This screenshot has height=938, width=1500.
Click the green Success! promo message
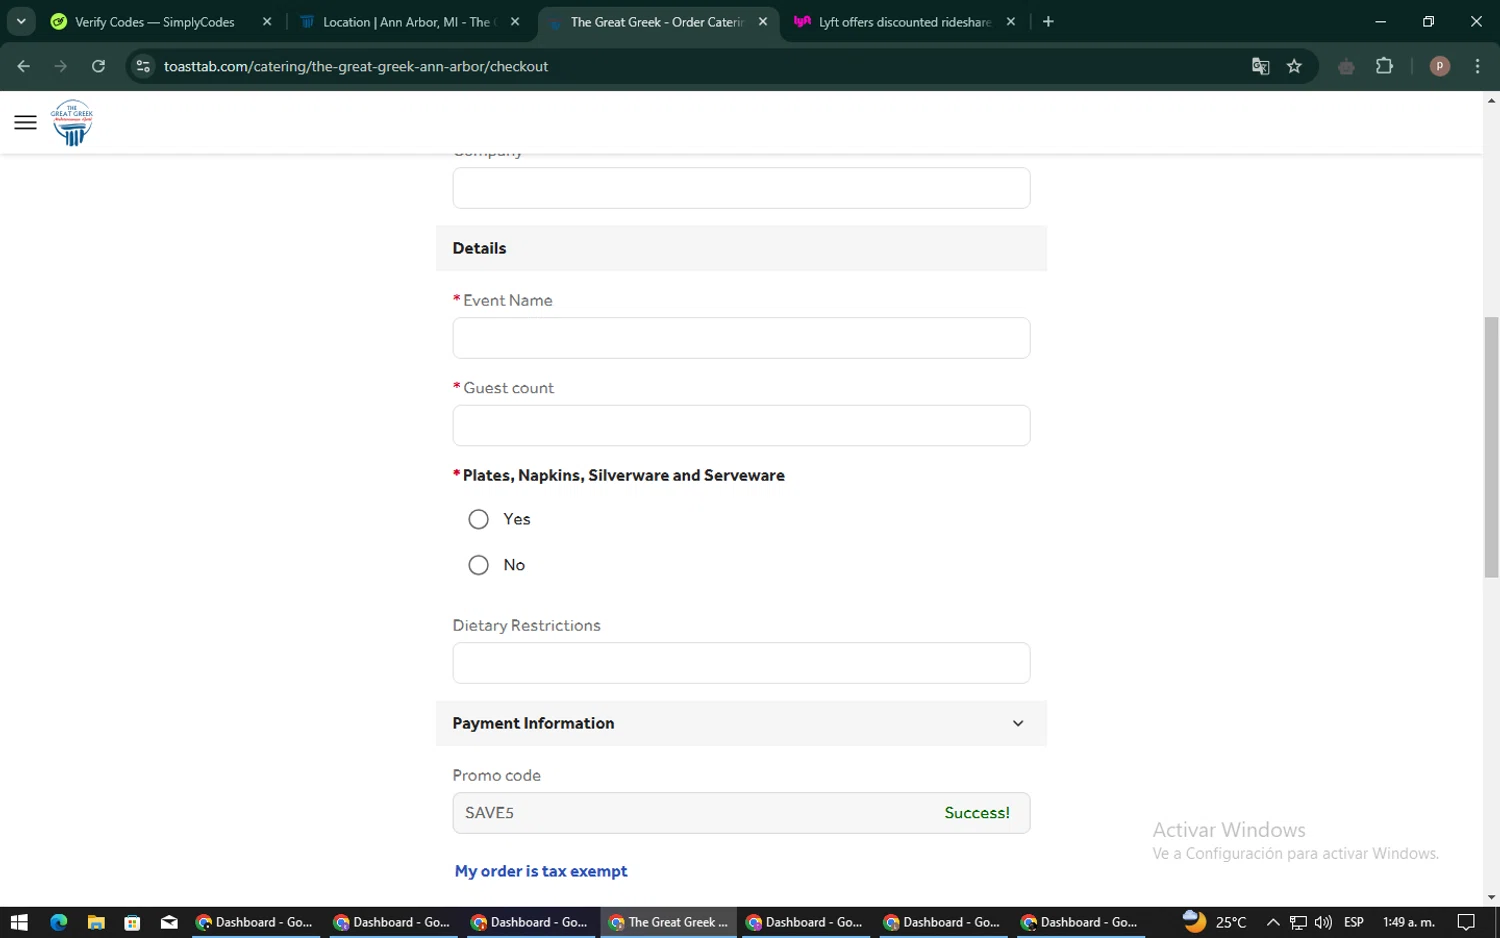[x=977, y=813]
